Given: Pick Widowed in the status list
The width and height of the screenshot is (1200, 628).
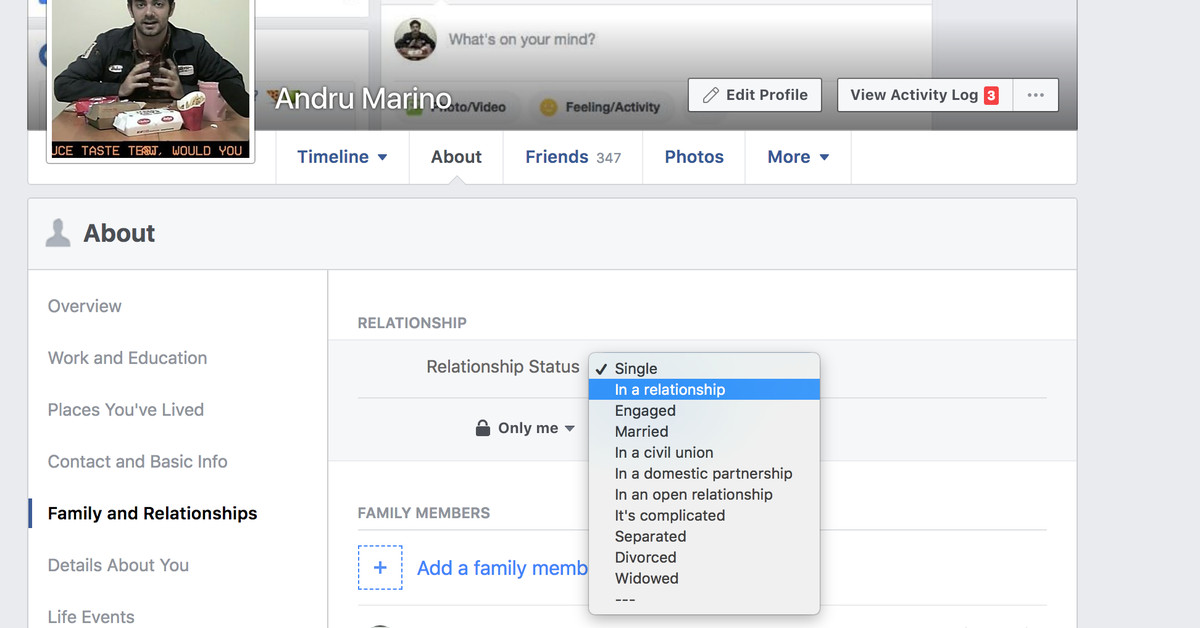Looking at the screenshot, I should [704, 579].
